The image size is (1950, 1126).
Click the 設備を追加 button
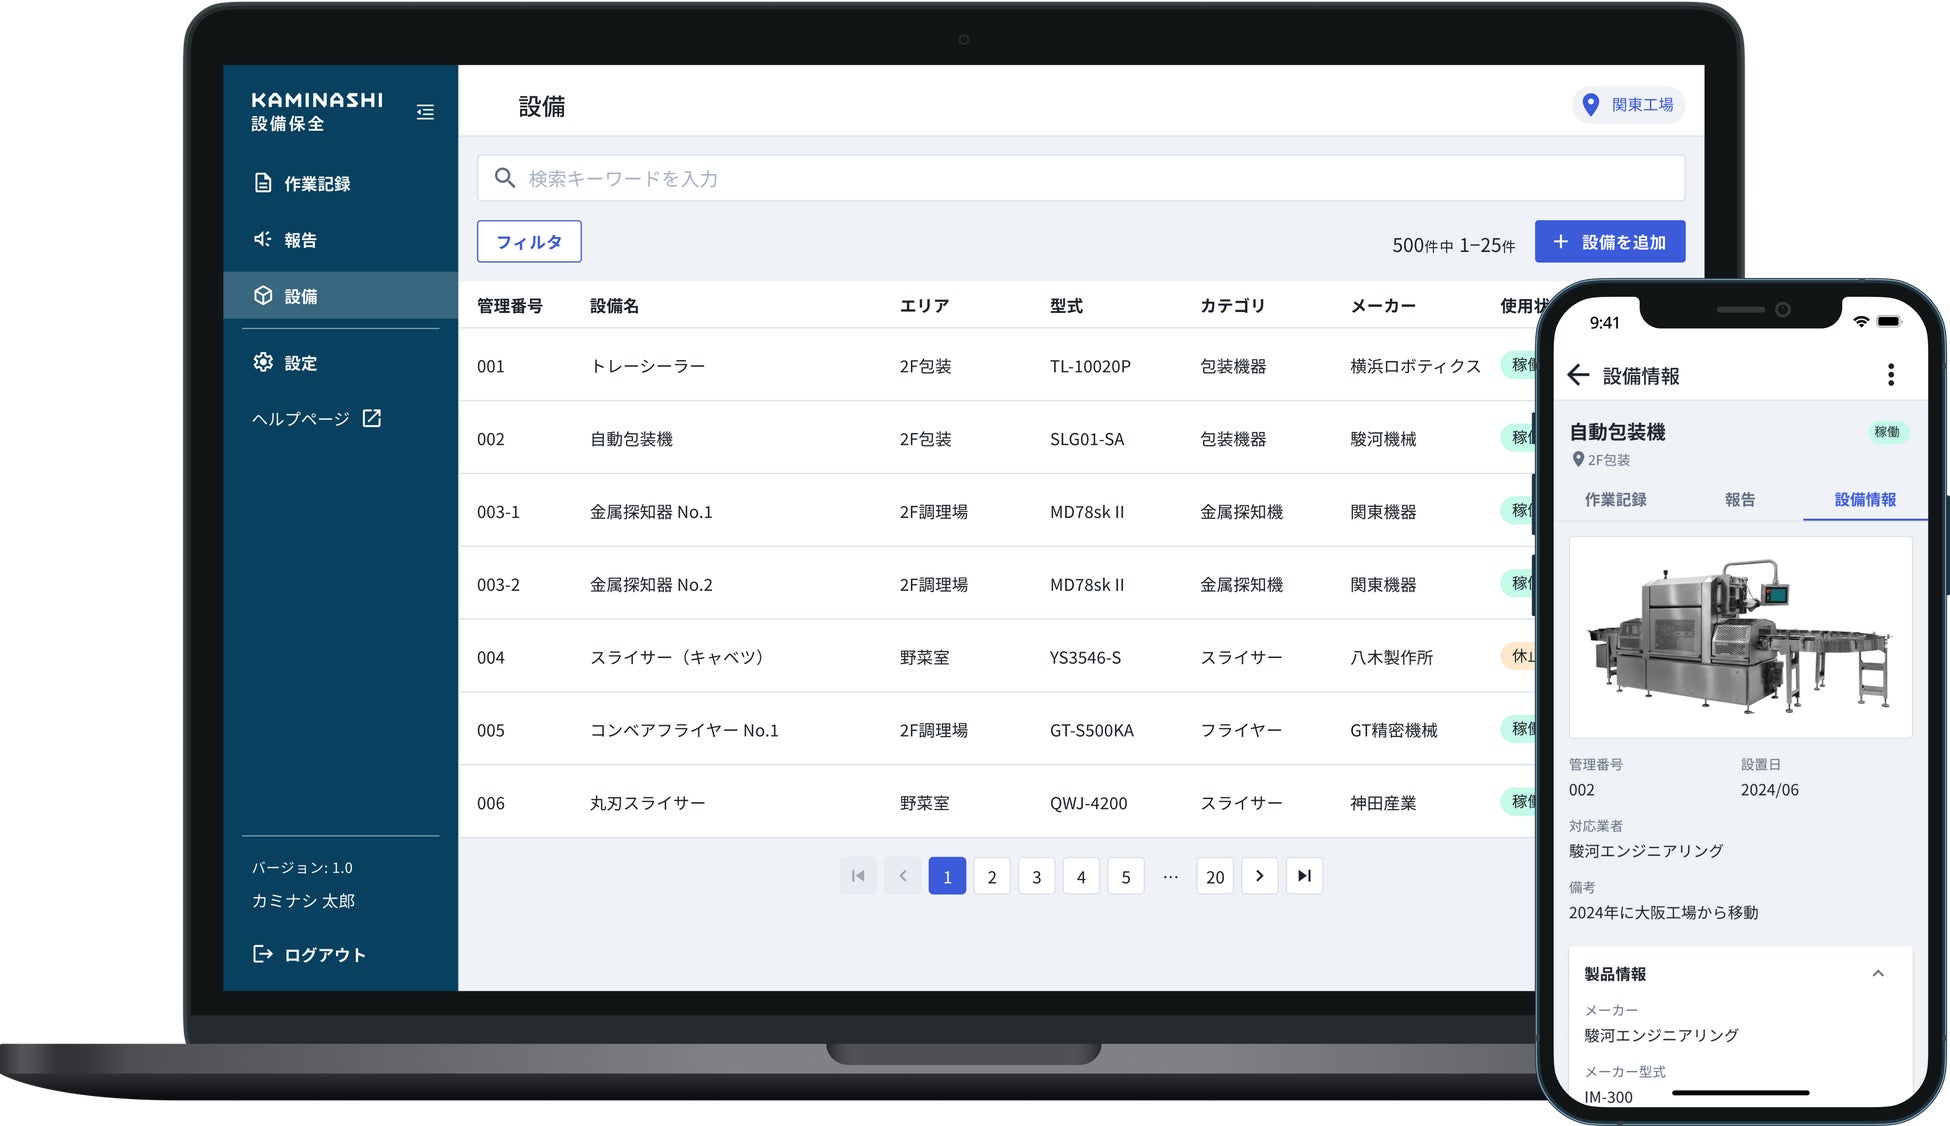1609,242
